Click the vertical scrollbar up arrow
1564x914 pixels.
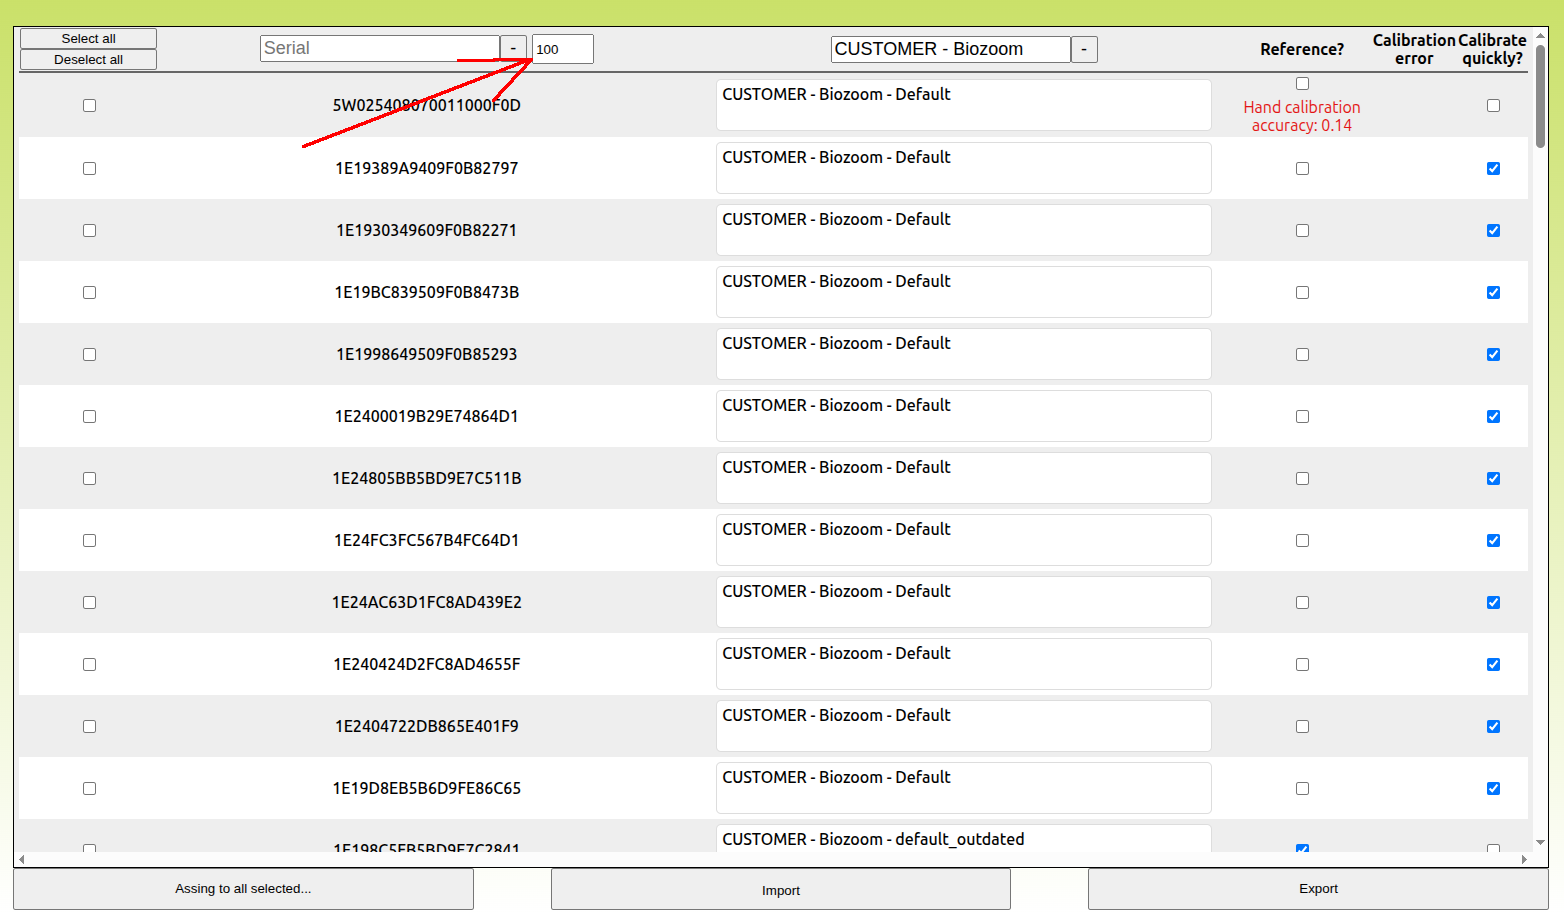tap(1540, 35)
